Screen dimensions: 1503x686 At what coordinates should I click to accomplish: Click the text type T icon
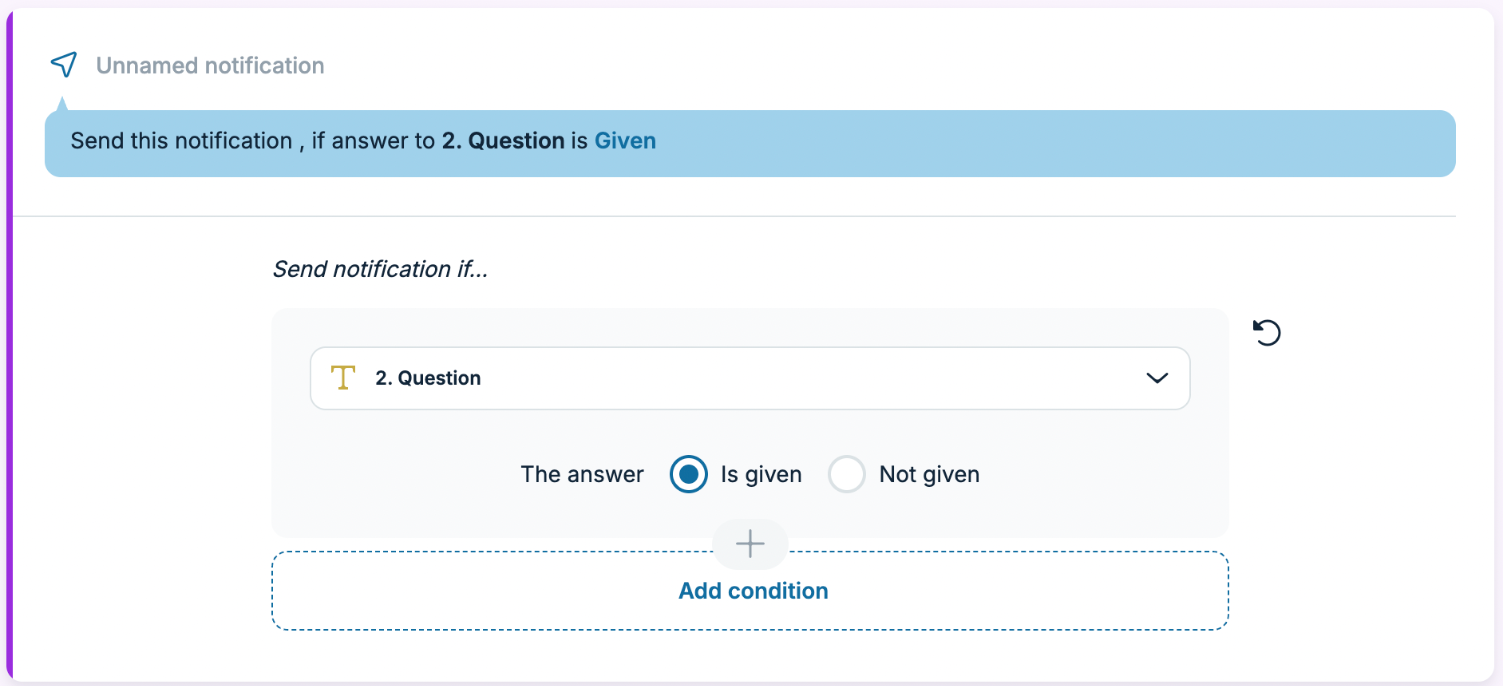click(x=343, y=378)
